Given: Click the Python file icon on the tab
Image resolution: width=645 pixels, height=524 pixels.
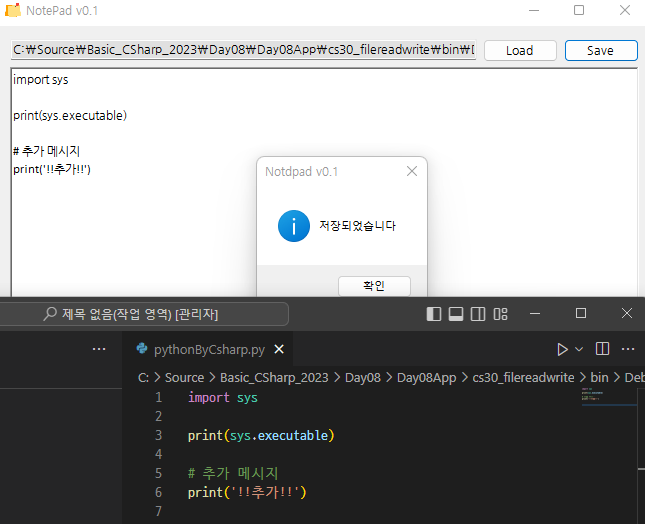Looking at the screenshot, I should [x=142, y=349].
